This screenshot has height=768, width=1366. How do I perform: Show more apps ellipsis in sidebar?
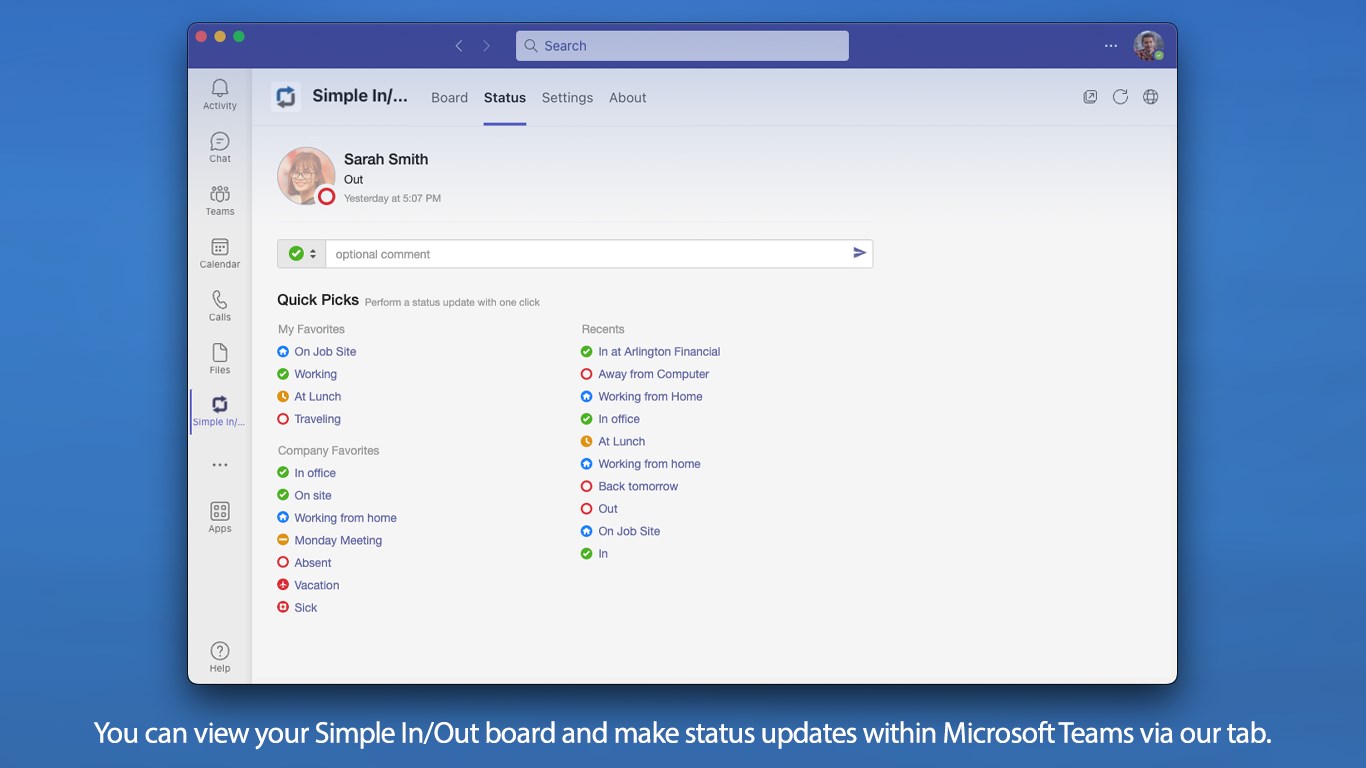coord(220,465)
